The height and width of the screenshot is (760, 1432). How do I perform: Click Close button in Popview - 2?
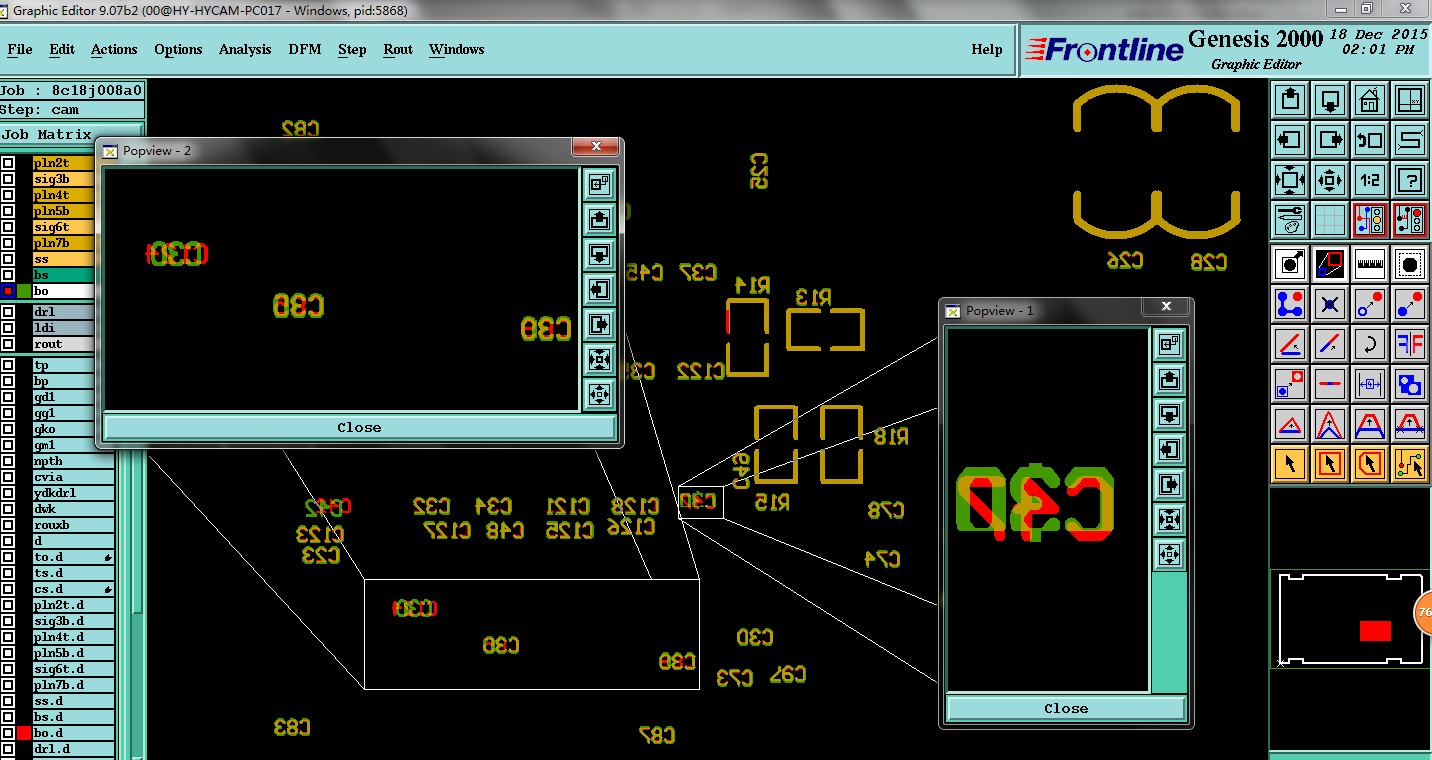click(359, 427)
